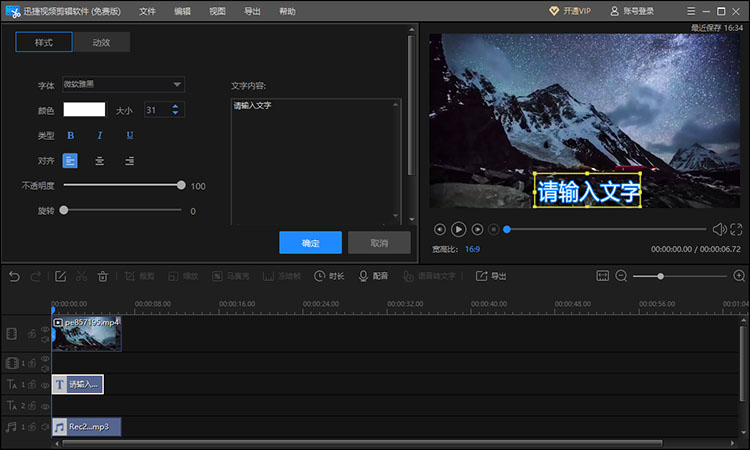
Task: Split clip with the scissors tool
Action: pyautogui.click(x=81, y=276)
